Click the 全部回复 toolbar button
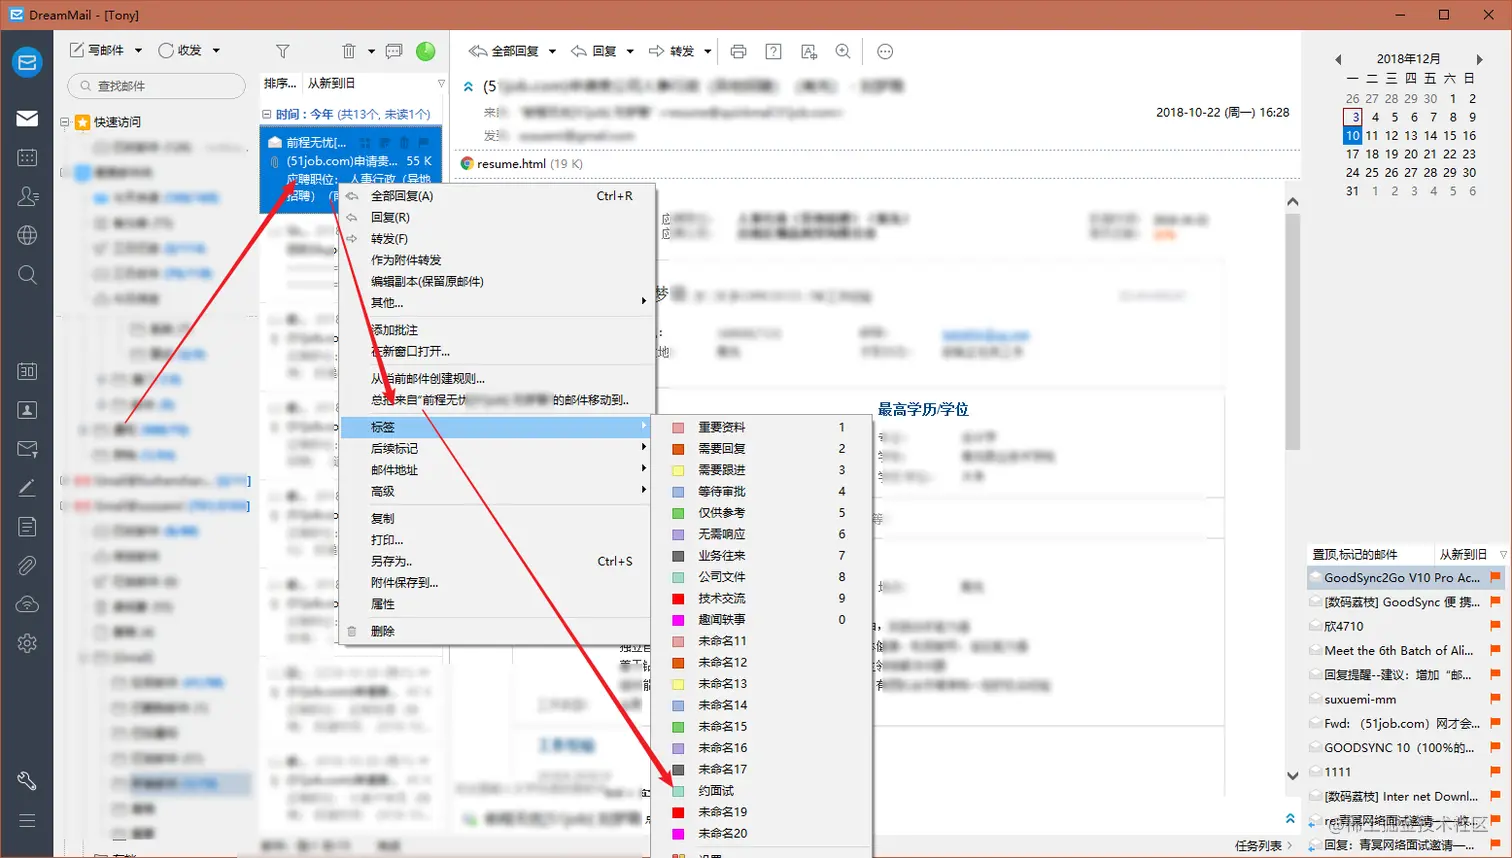The height and width of the screenshot is (858, 1512). (504, 51)
